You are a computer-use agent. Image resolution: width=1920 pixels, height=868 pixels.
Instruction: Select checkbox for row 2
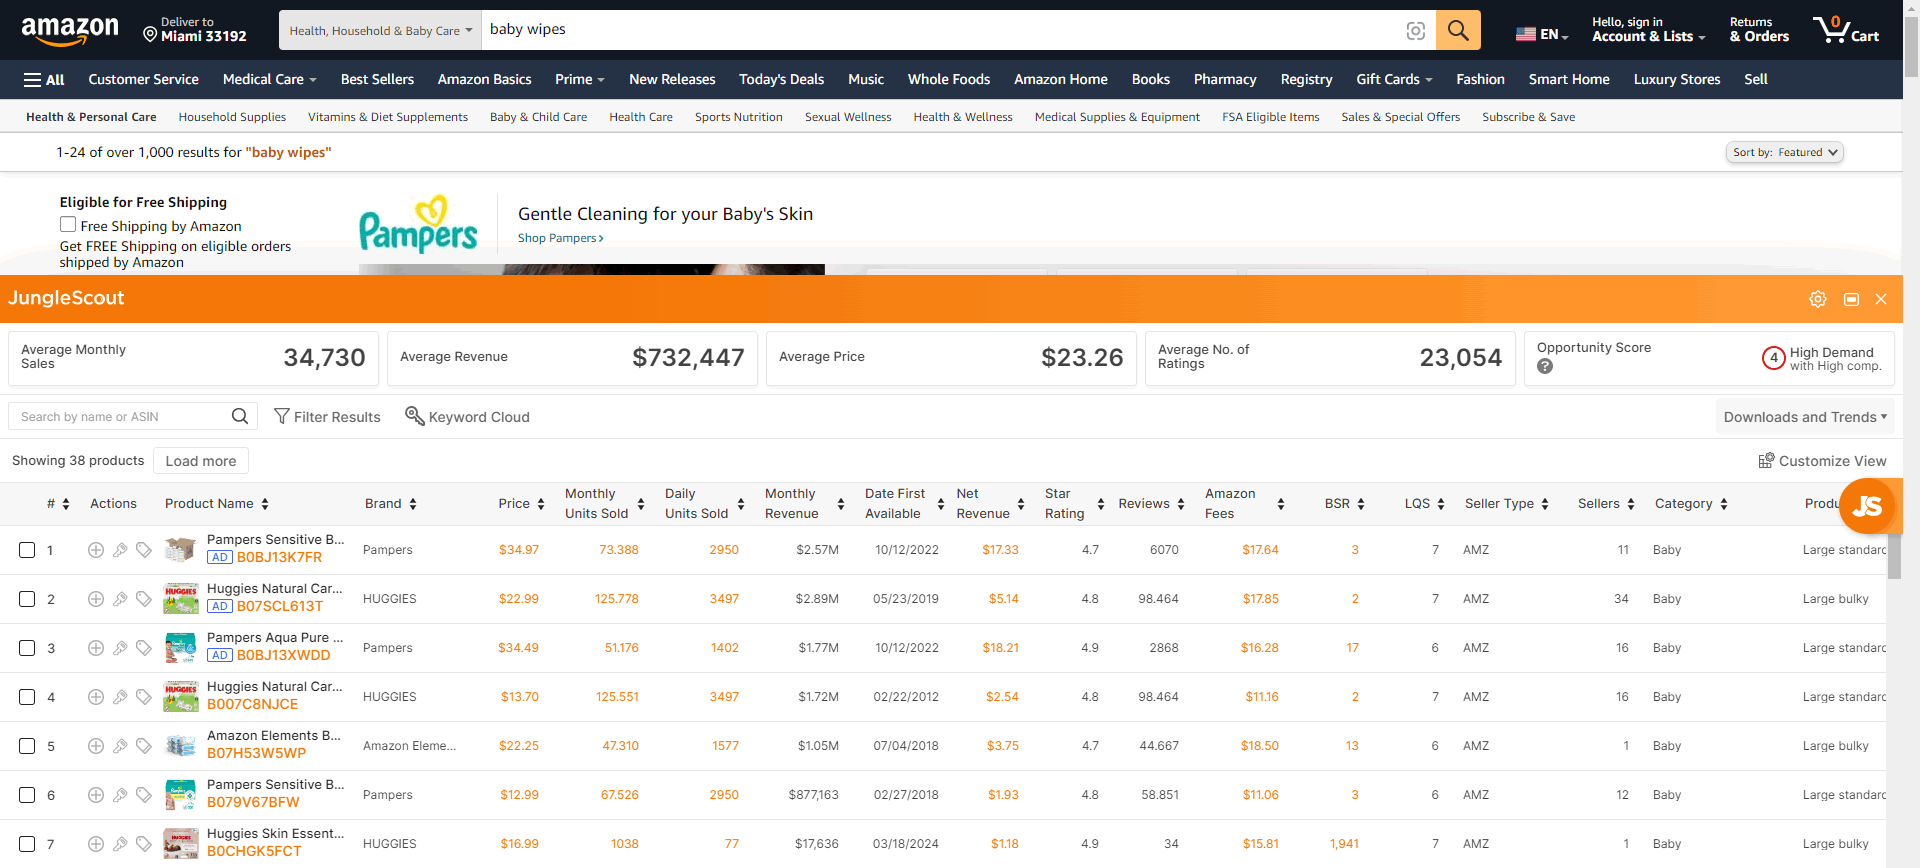[27, 599]
